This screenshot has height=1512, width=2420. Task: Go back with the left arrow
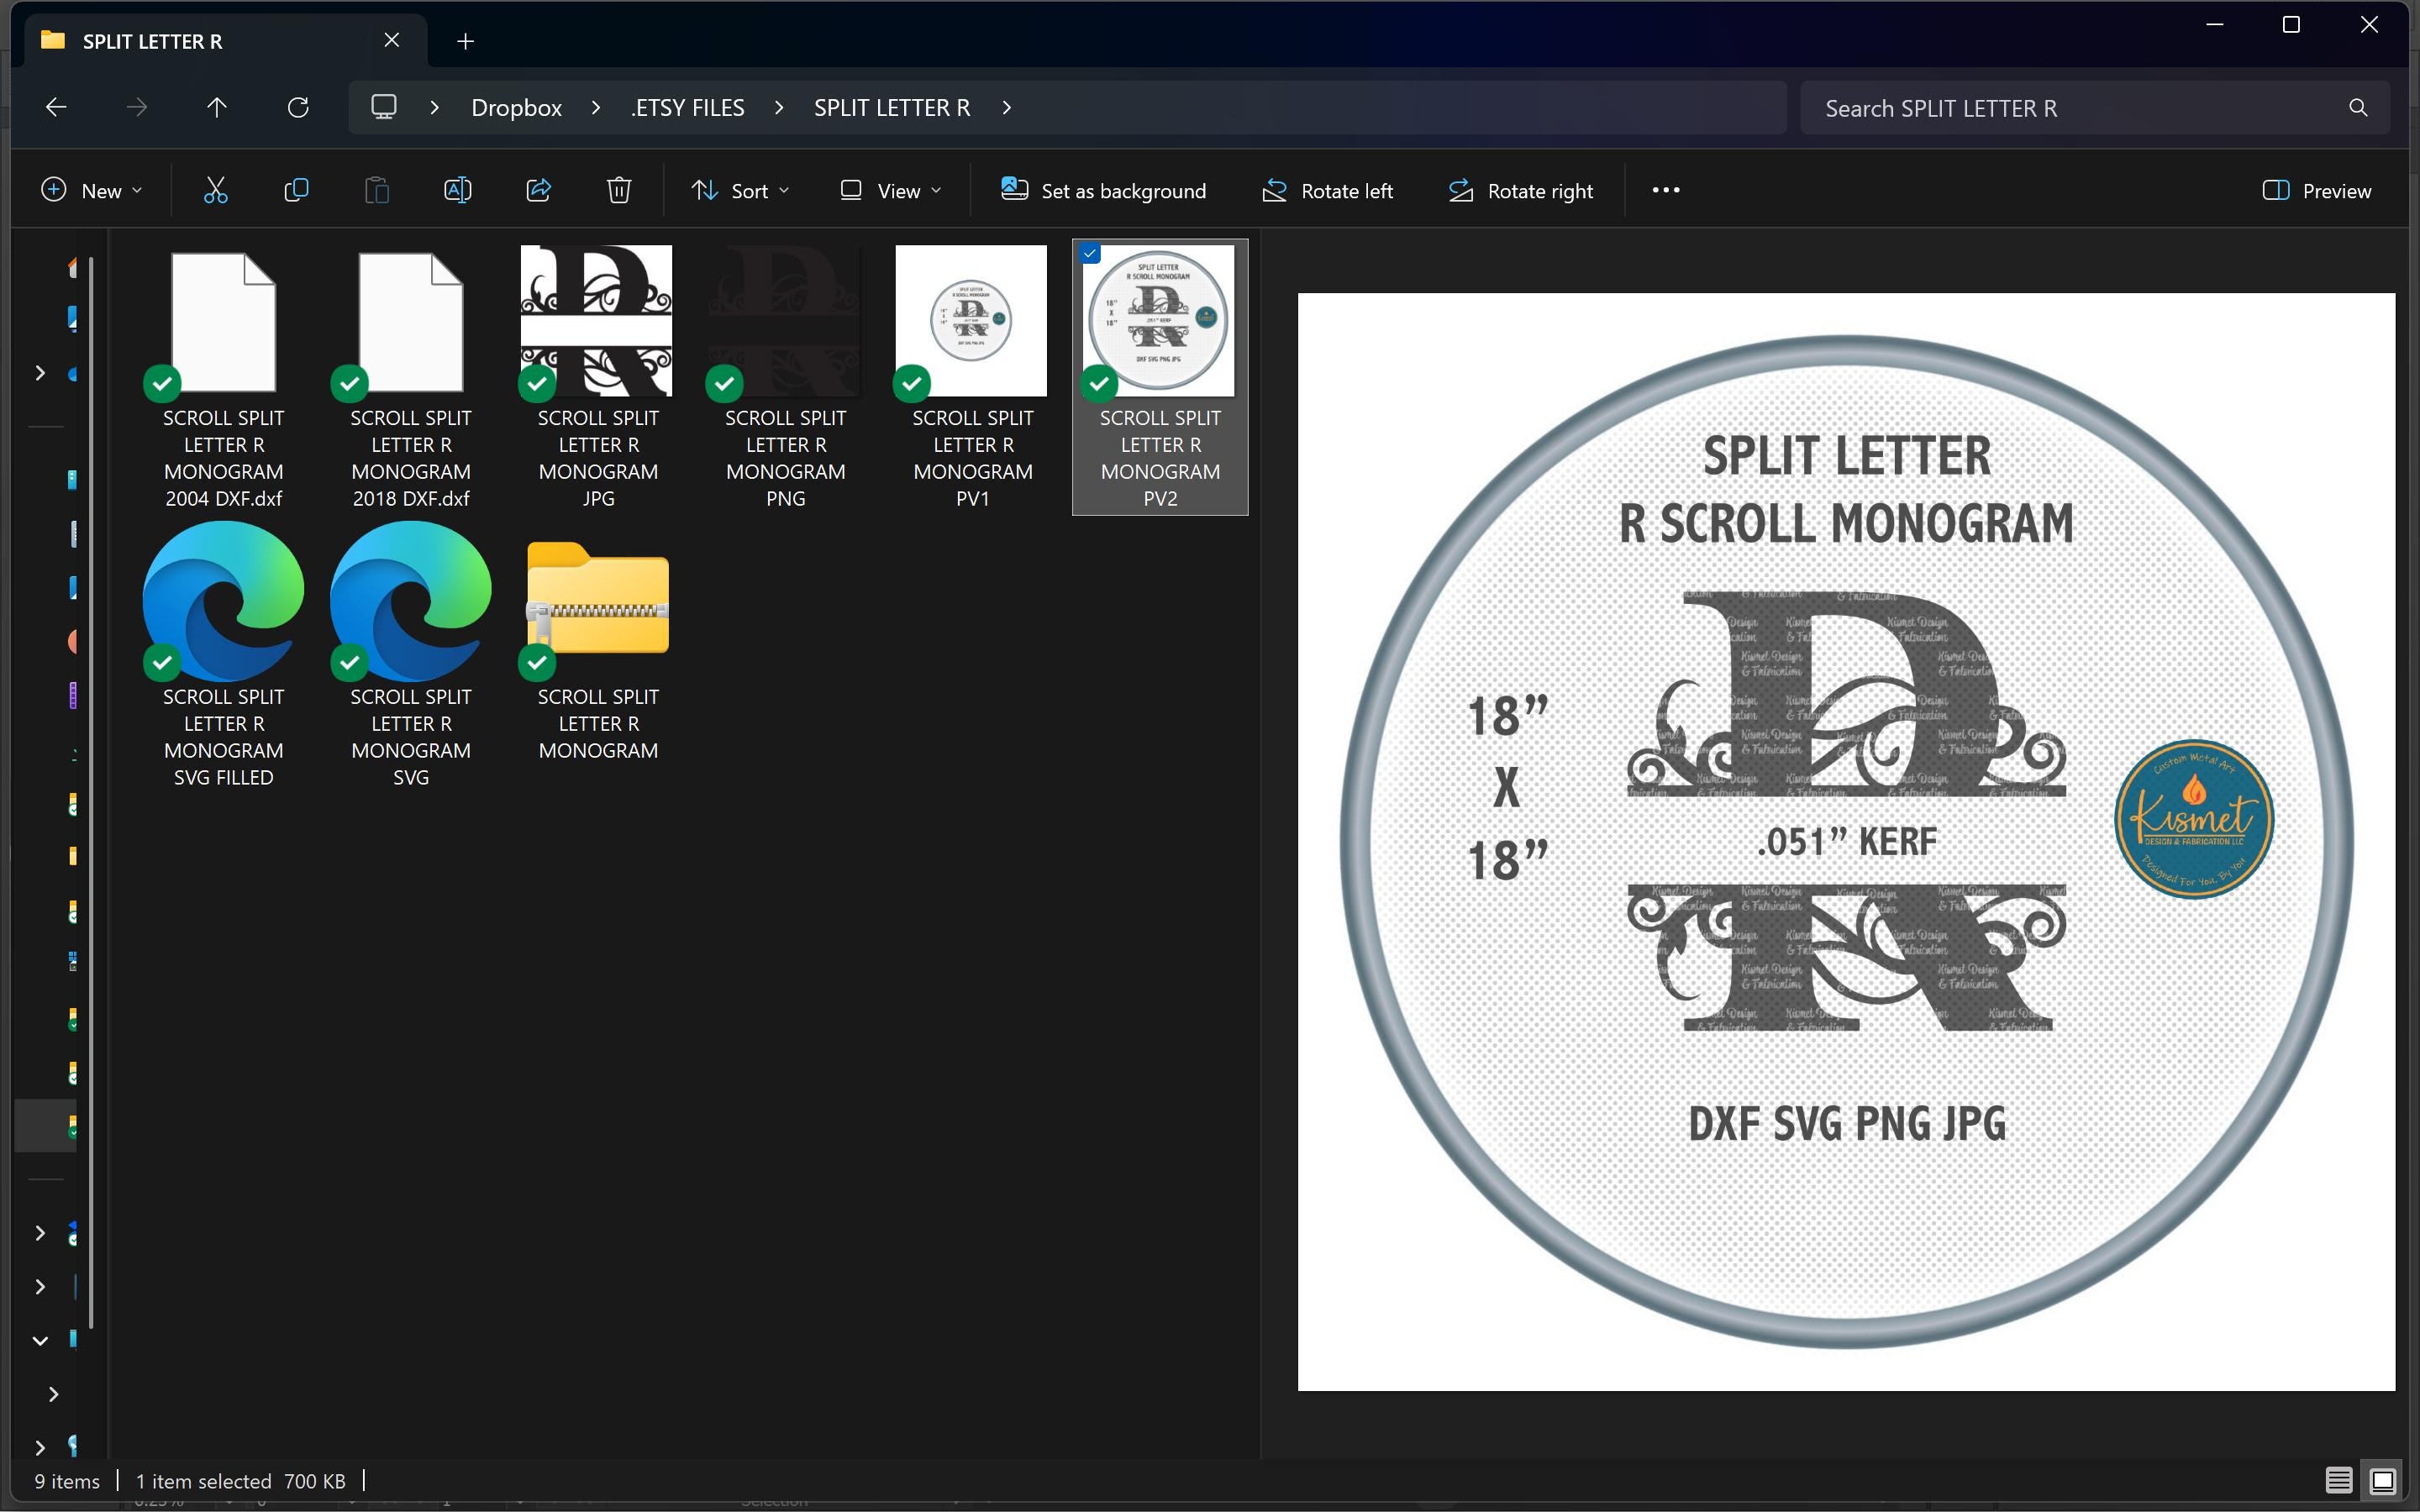pos(56,107)
